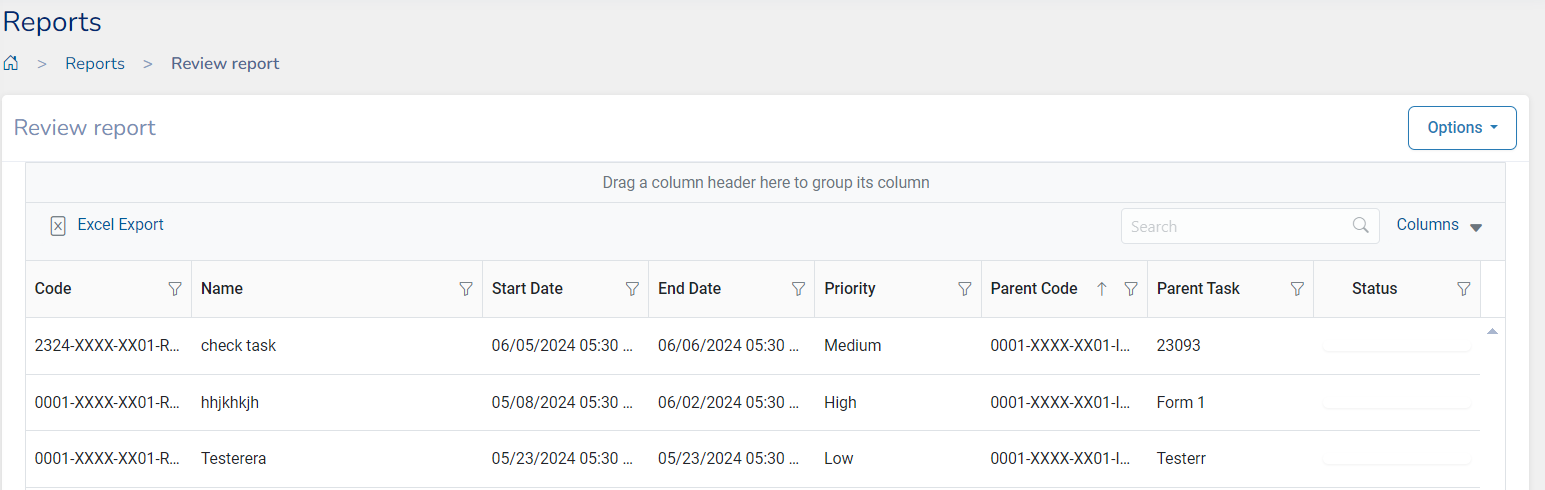Click the Parent Code sort ascending arrow
1545x490 pixels.
(x=1102, y=289)
